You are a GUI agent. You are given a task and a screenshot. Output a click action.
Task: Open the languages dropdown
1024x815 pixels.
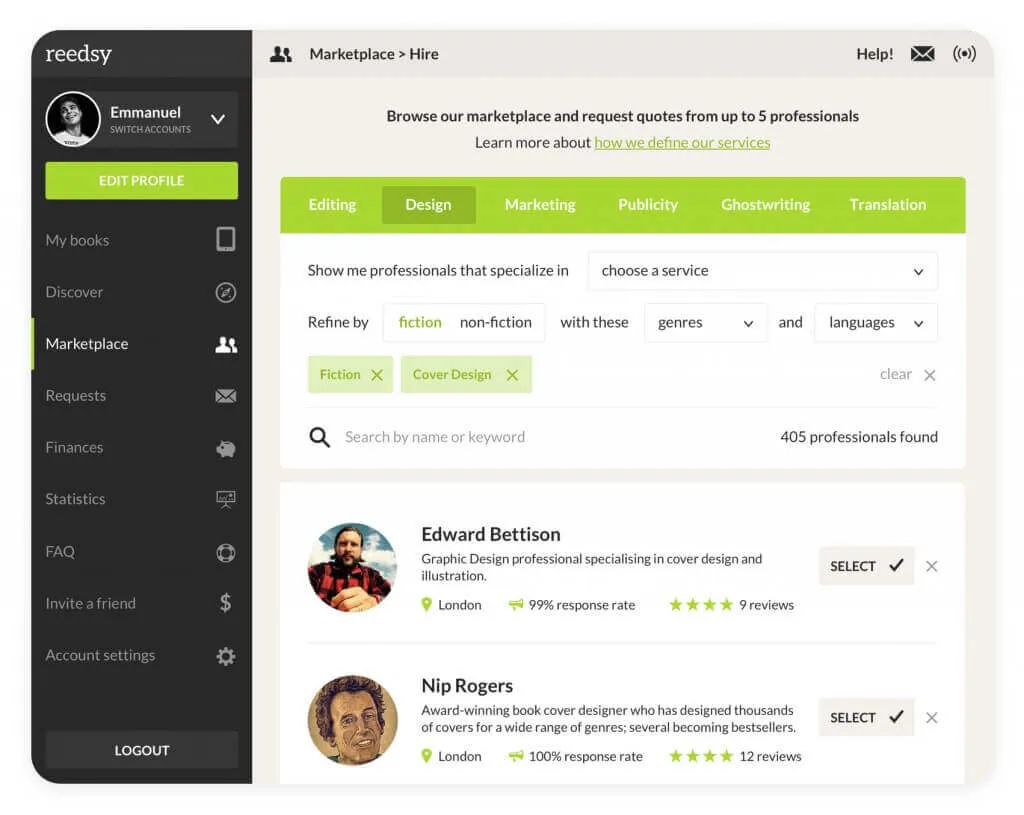click(x=876, y=323)
